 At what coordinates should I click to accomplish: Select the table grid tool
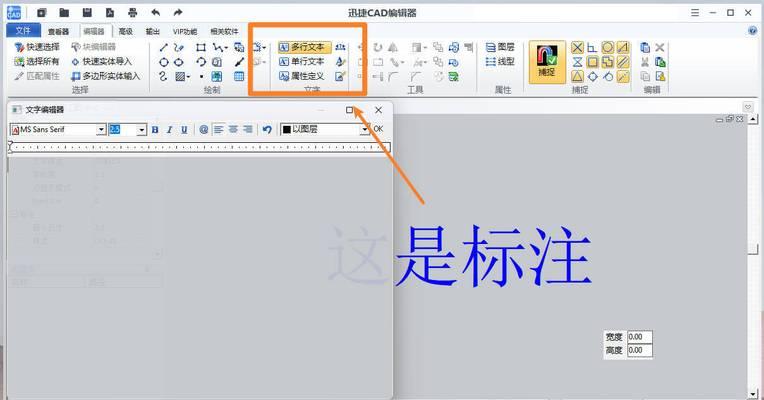pos(239,76)
